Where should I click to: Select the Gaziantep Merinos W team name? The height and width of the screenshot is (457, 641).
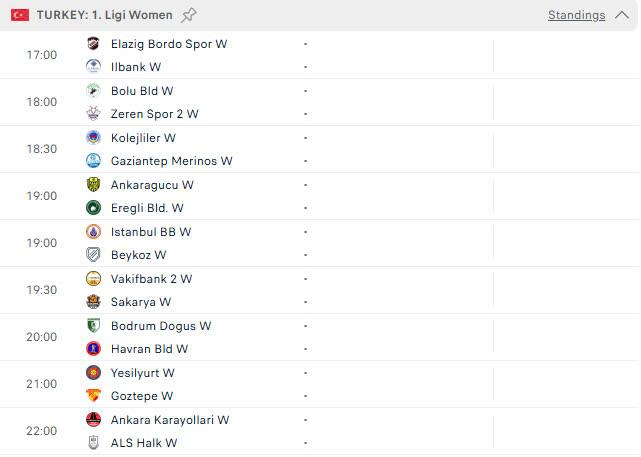tap(171, 161)
